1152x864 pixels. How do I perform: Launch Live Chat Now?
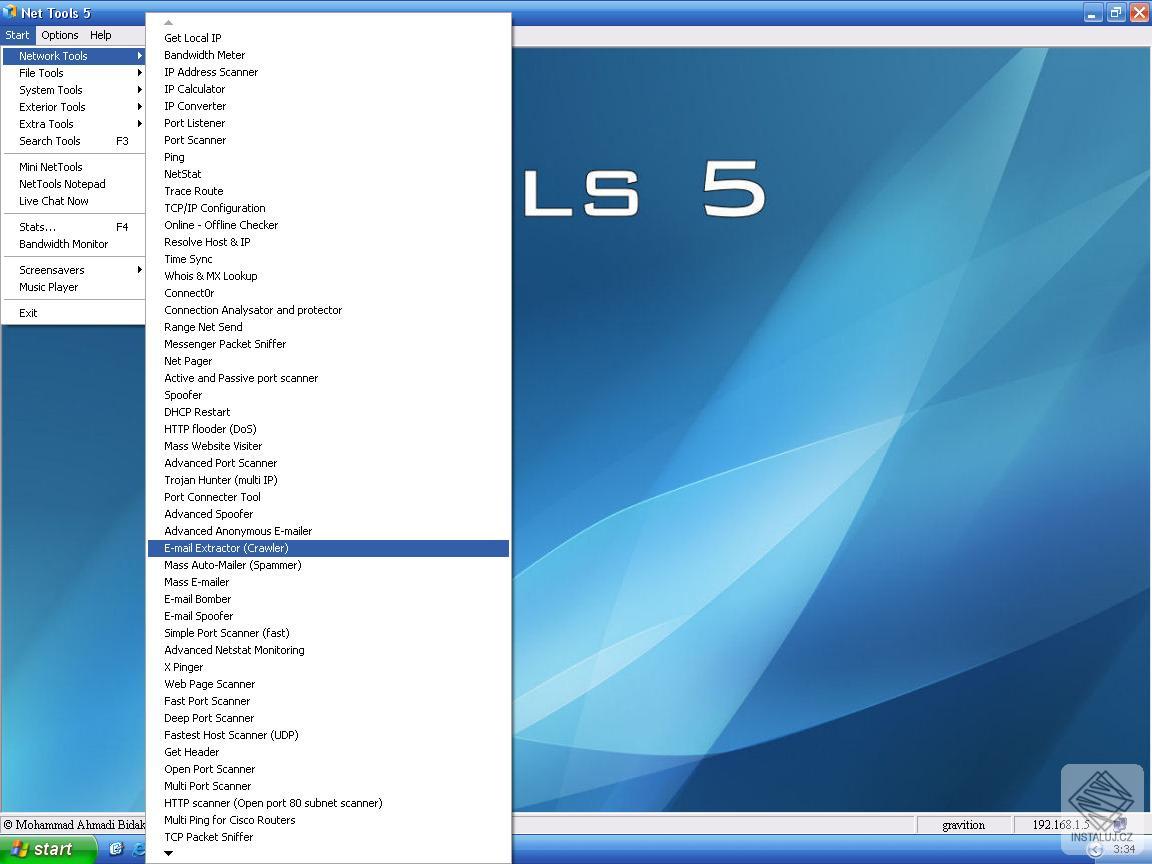73,201
